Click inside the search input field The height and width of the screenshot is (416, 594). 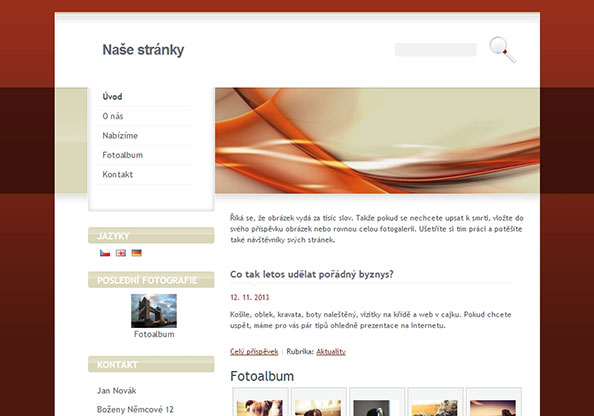coord(436,50)
